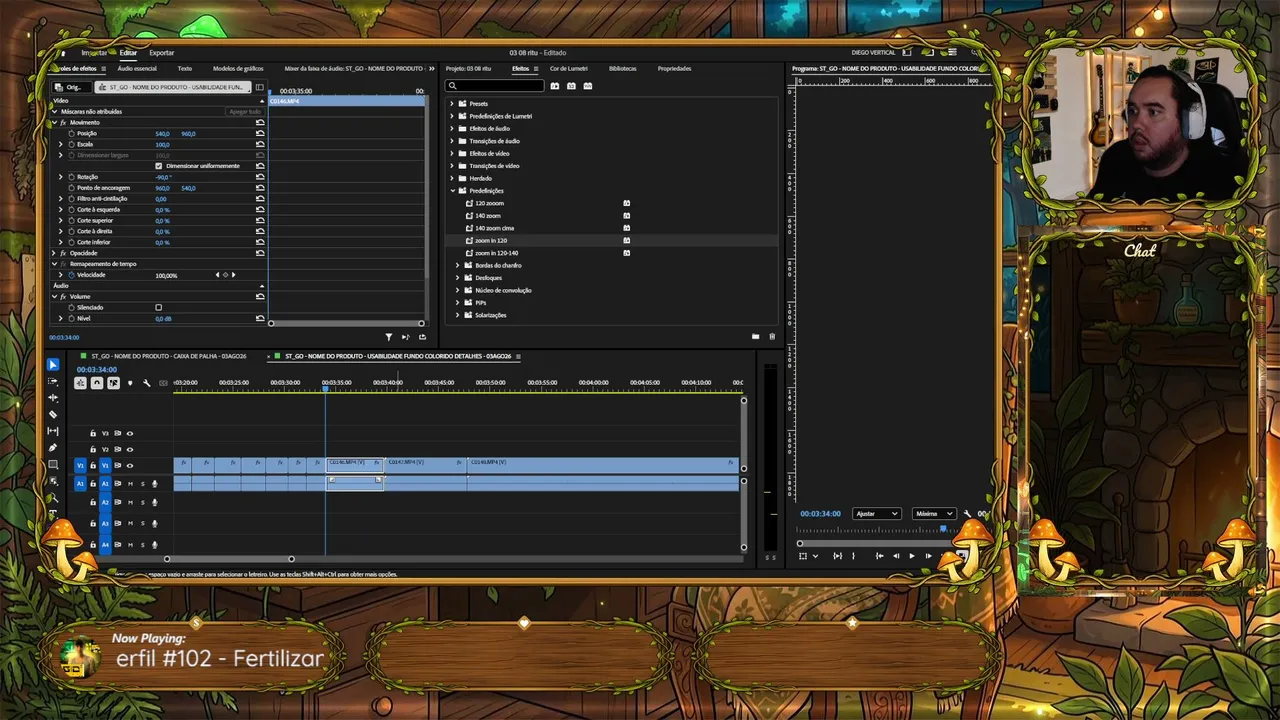Select the Slip tool
Screen dimensions: 1280x720
pos(53,431)
